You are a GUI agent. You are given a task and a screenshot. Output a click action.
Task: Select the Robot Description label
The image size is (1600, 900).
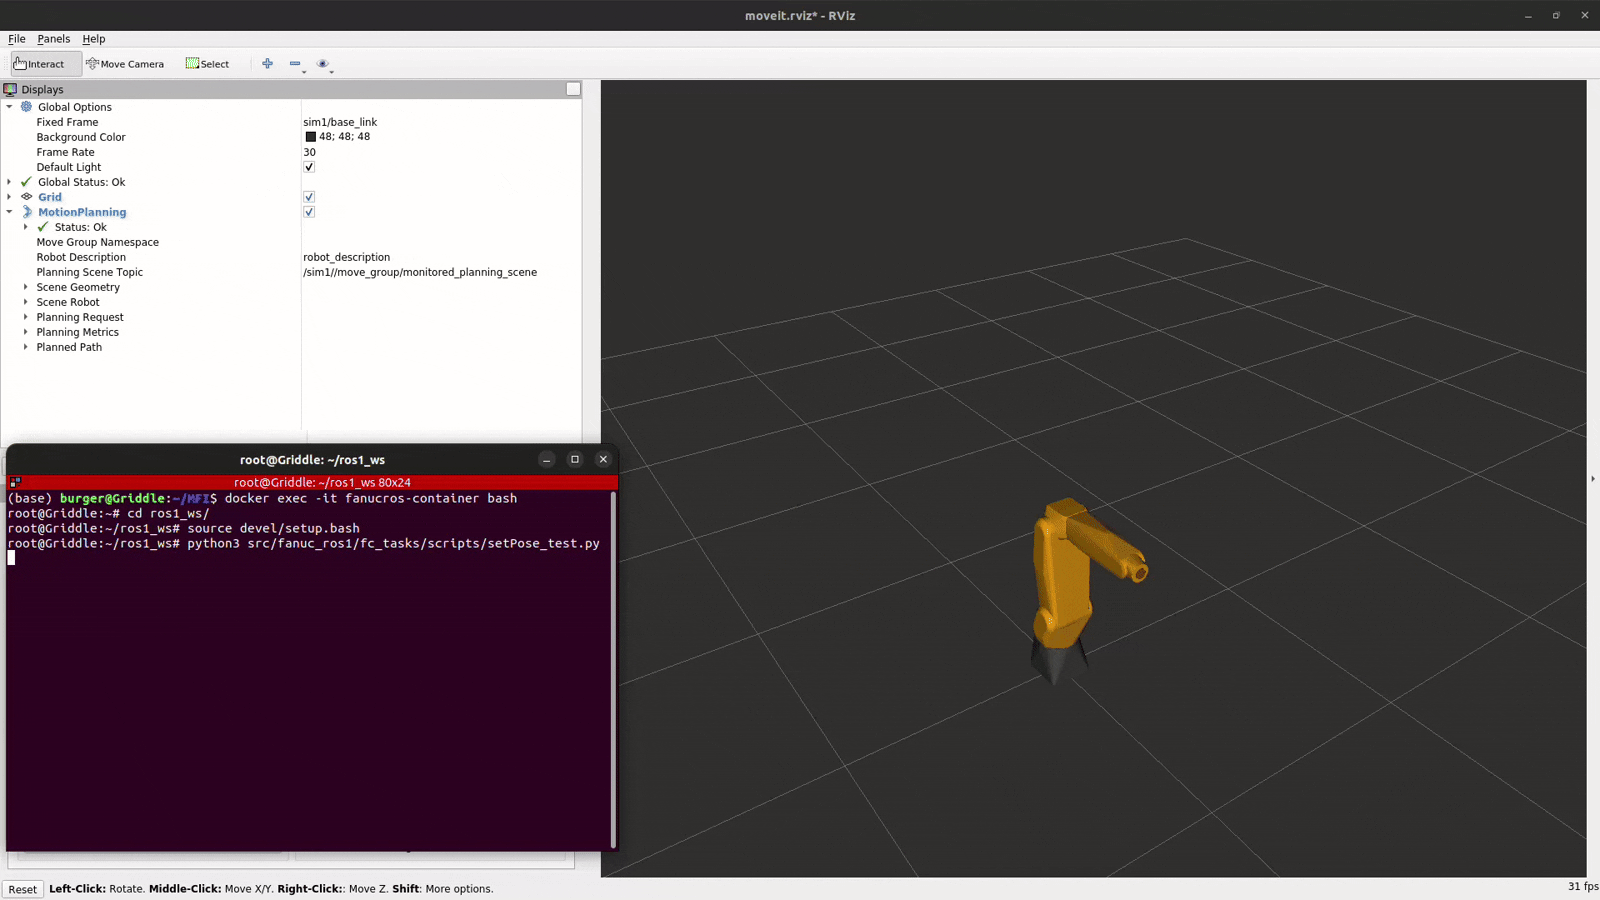tap(81, 257)
